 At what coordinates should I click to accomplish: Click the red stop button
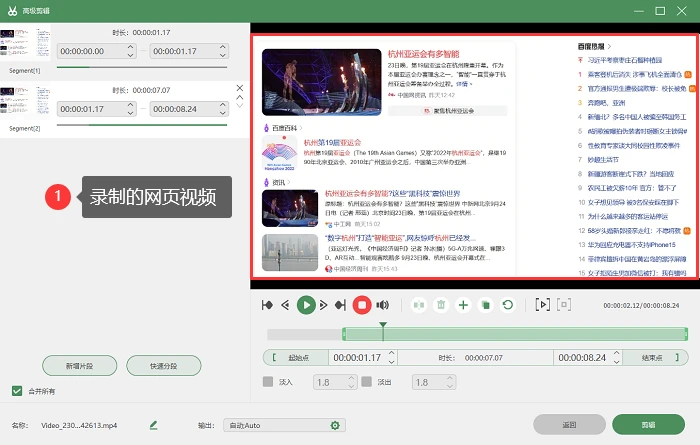click(x=362, y=305)
